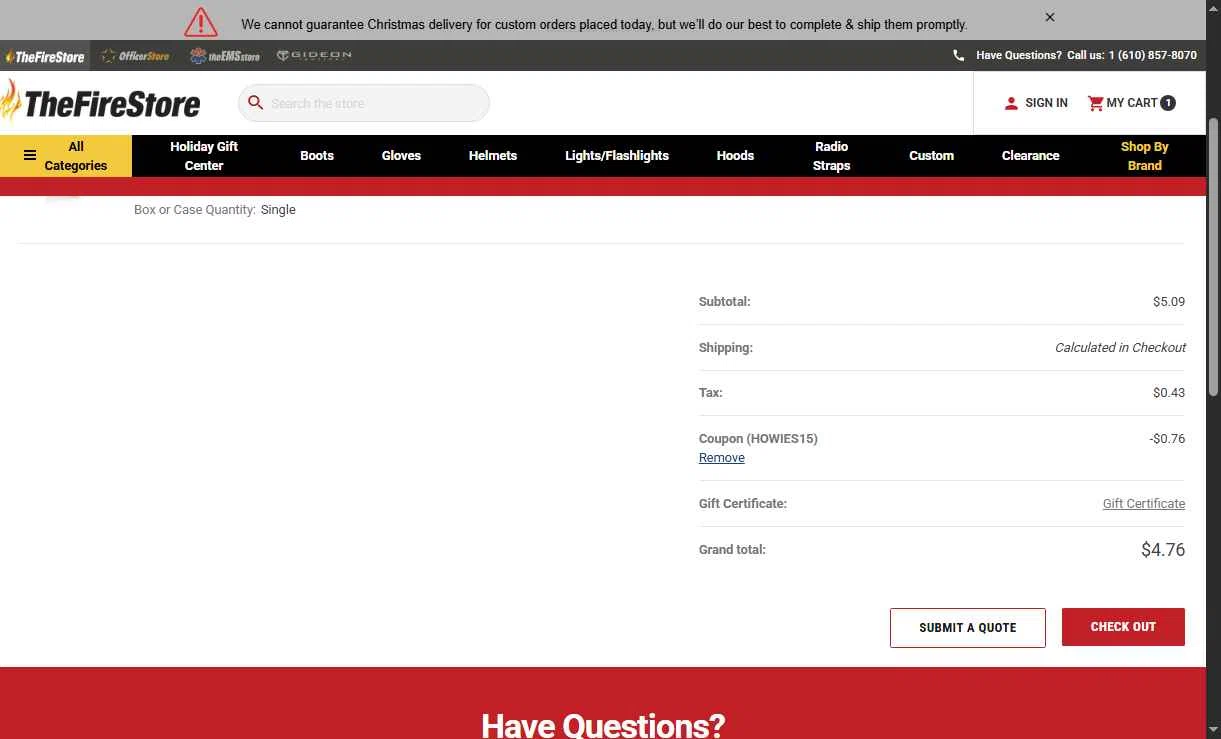Viewport: 1221px width, 739px height.
Task: Focus the Search the store field
Action: click(364, 103)
